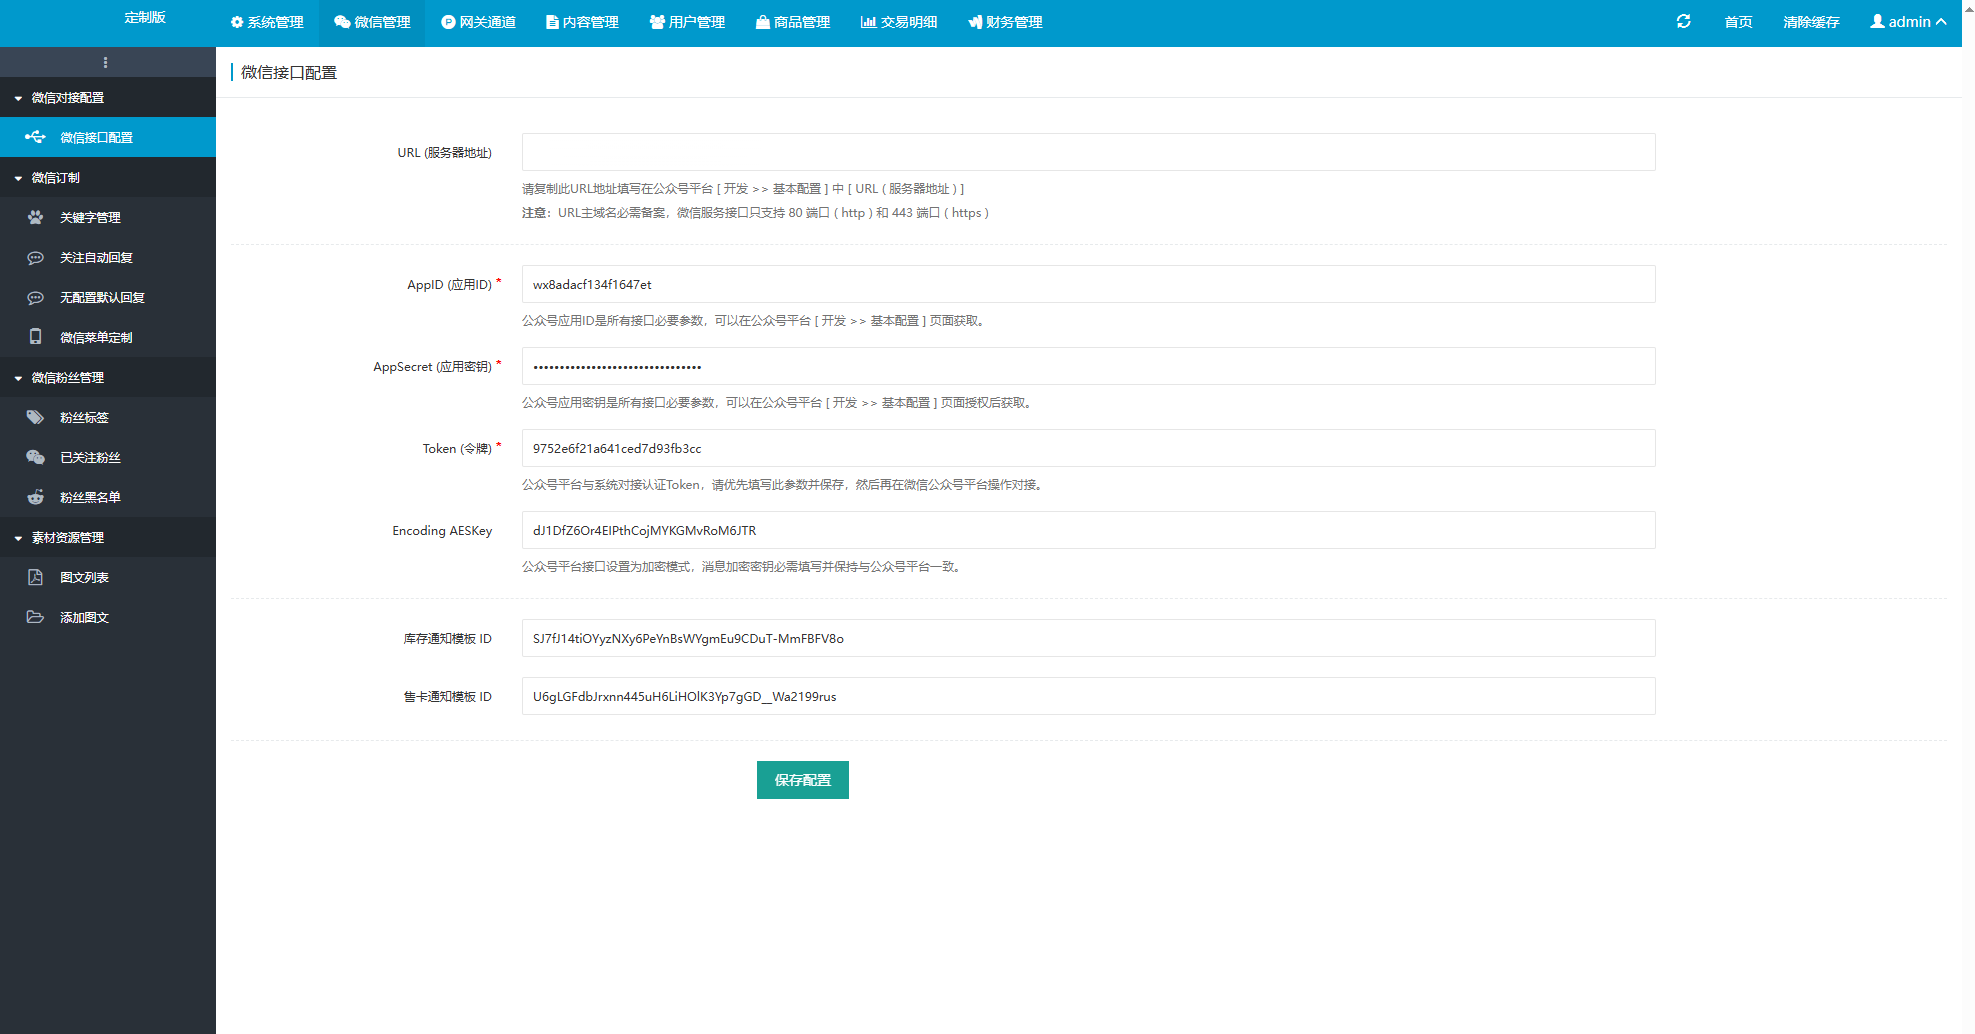Screen dimensions: 1975x1034
Task: Go to 首页 from the top bar
Action: tap(1737, 21)
